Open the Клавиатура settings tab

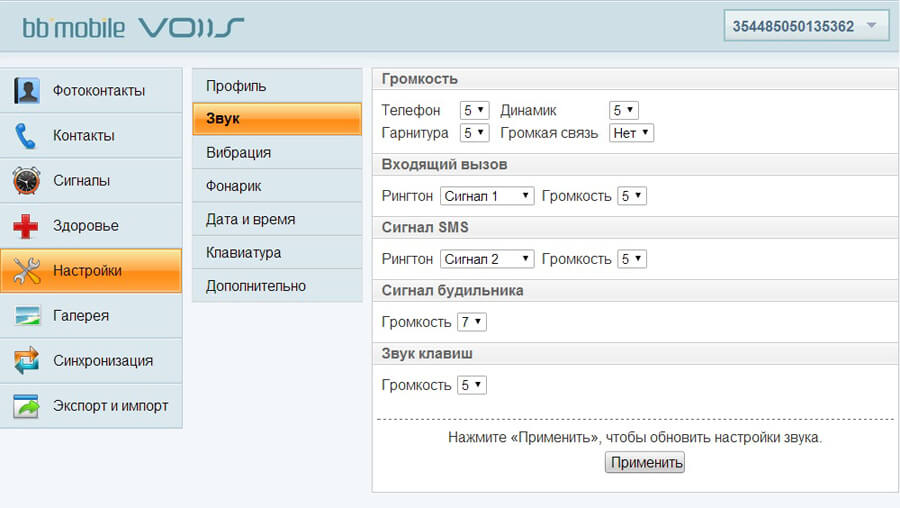coord(277,253)
